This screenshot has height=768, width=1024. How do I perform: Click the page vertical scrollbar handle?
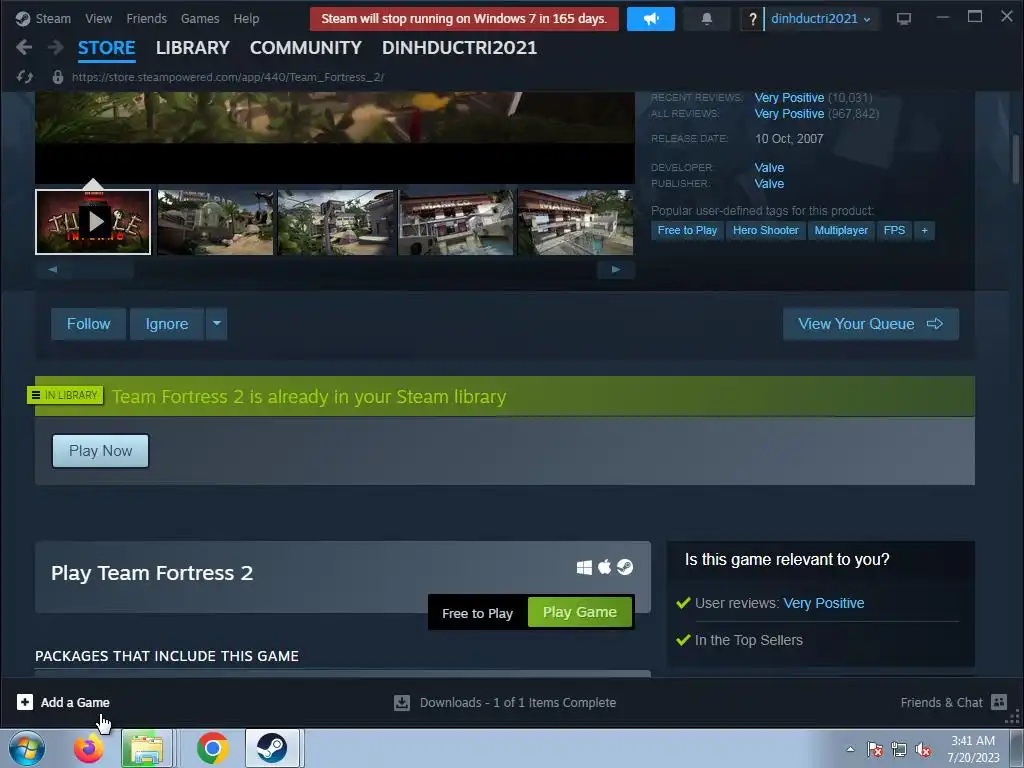tap(1016, 159)
